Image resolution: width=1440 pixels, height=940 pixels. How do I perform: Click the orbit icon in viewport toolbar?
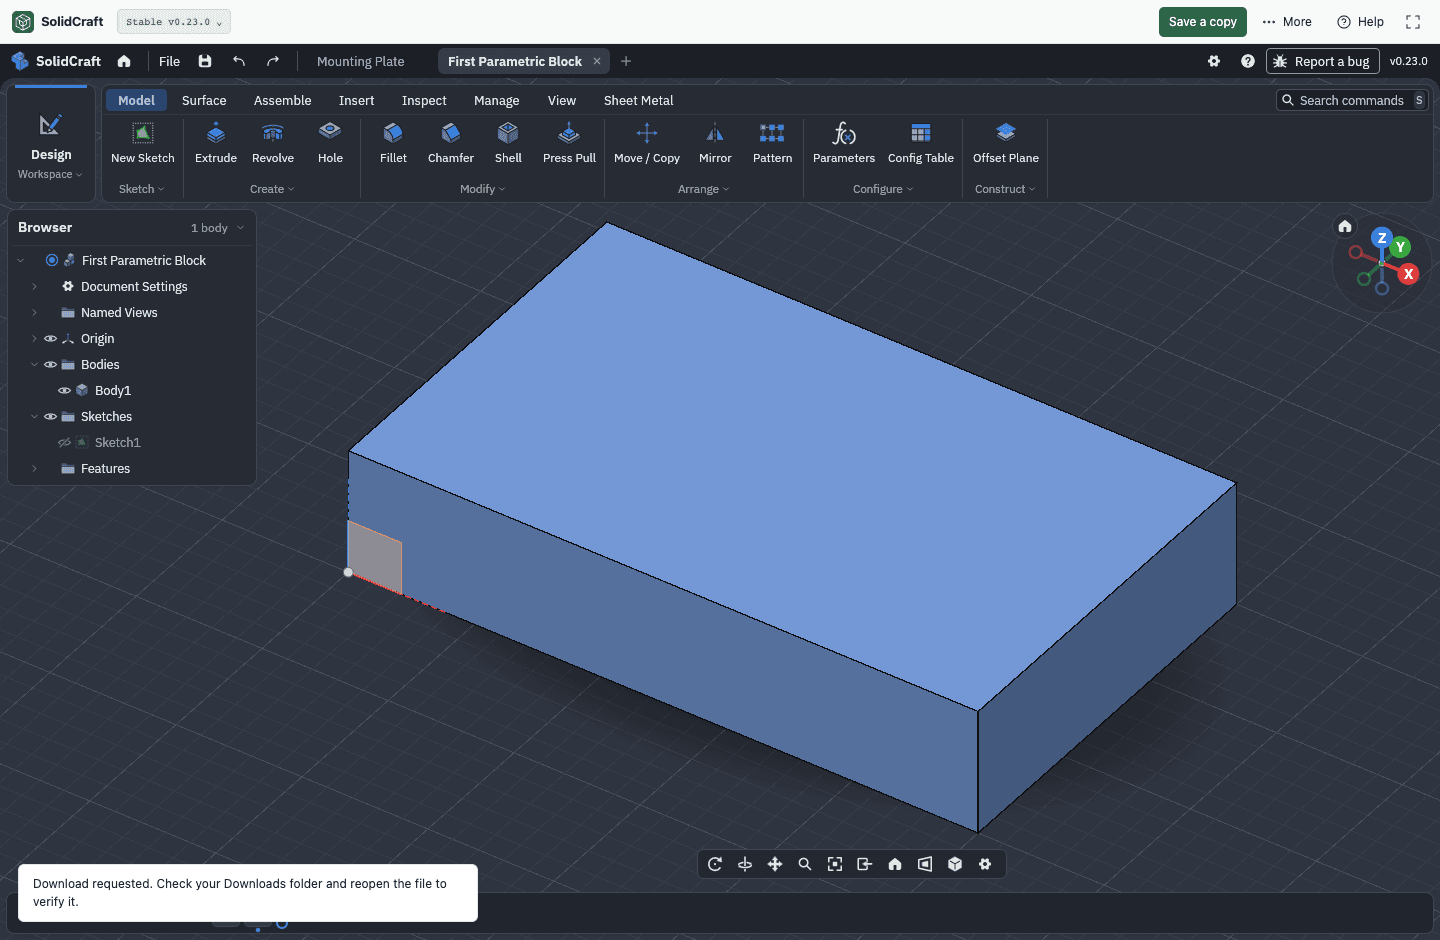tap(745, 864)
